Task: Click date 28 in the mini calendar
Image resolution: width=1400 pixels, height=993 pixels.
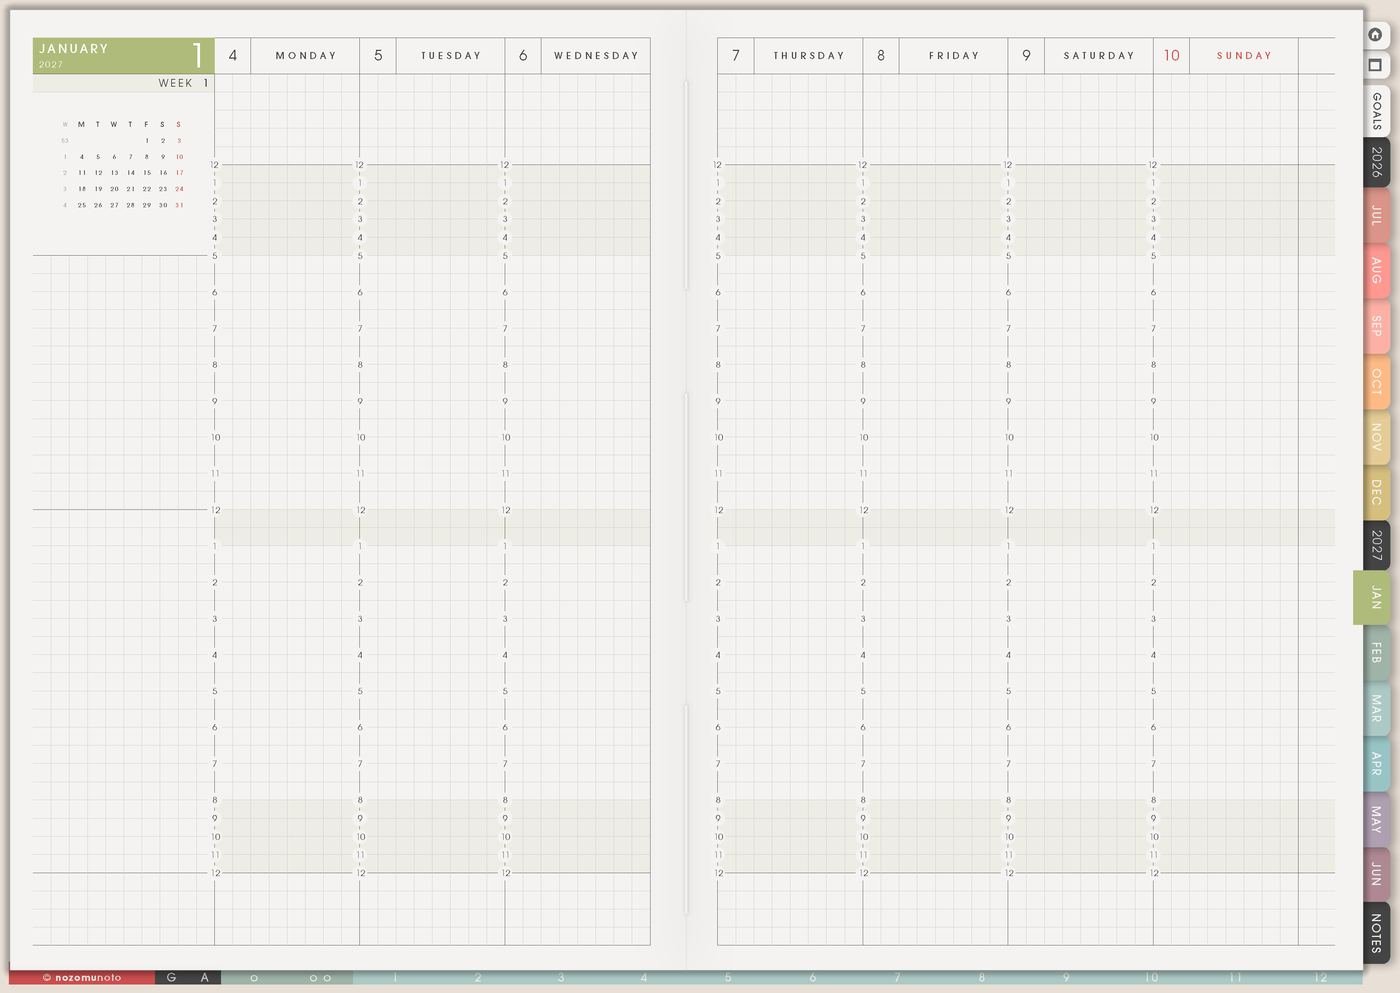Action: pos(130,205)
